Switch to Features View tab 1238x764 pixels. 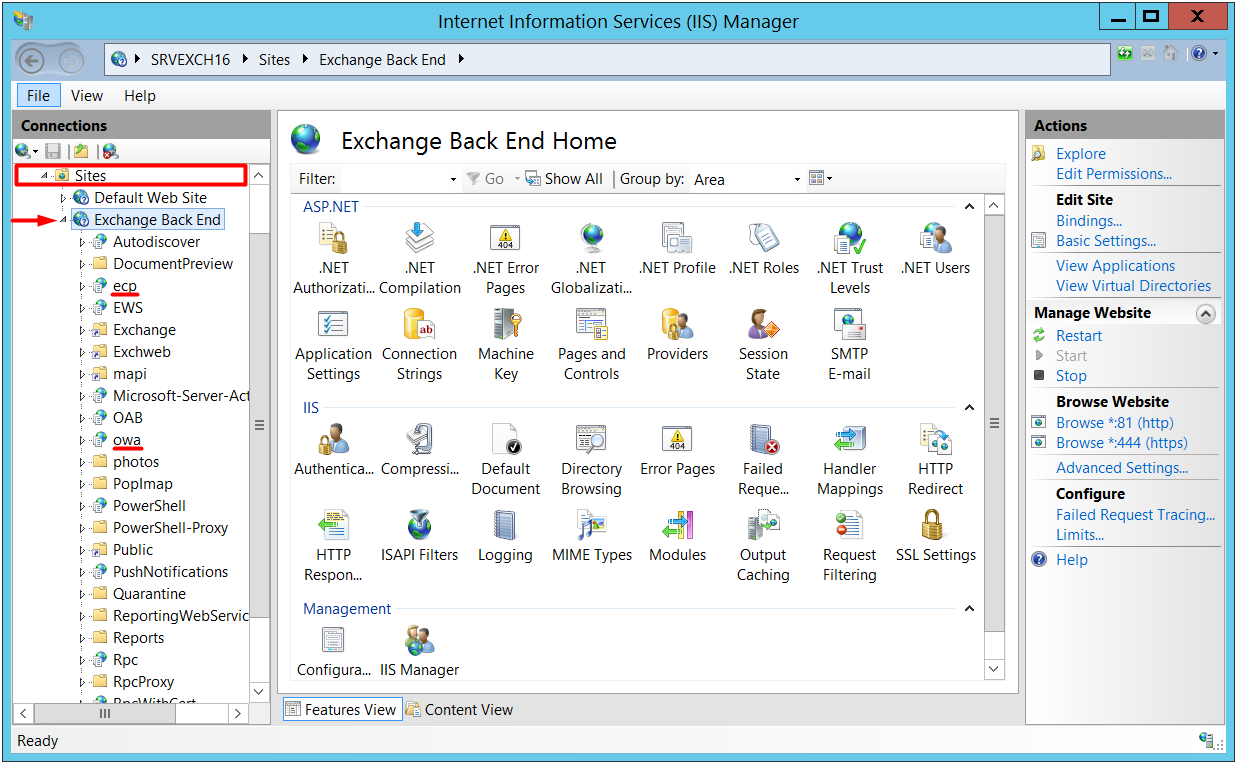pyautogui.click(x=341, y=710)
